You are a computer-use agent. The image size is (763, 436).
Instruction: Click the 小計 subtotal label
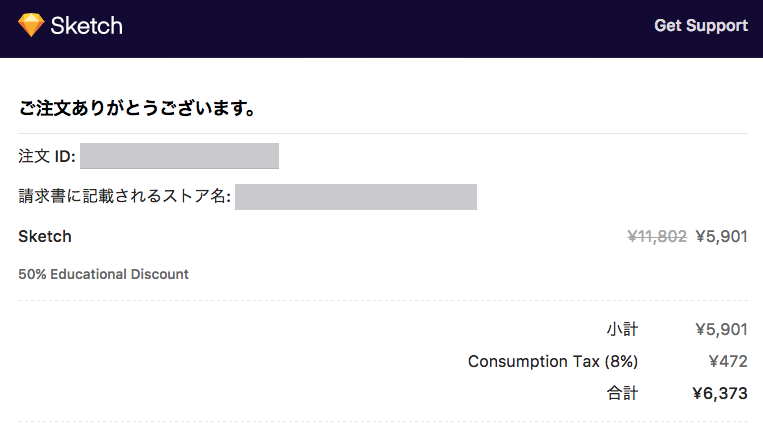pos(622,329)
